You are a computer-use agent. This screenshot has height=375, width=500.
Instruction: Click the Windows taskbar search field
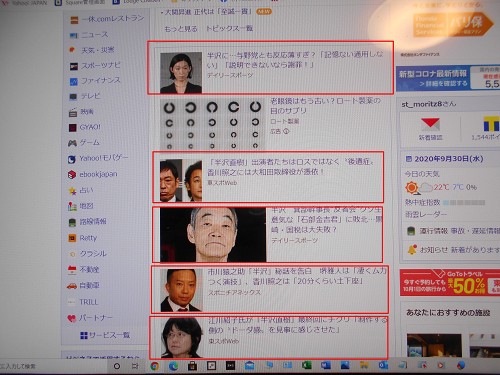click(50, 366)
